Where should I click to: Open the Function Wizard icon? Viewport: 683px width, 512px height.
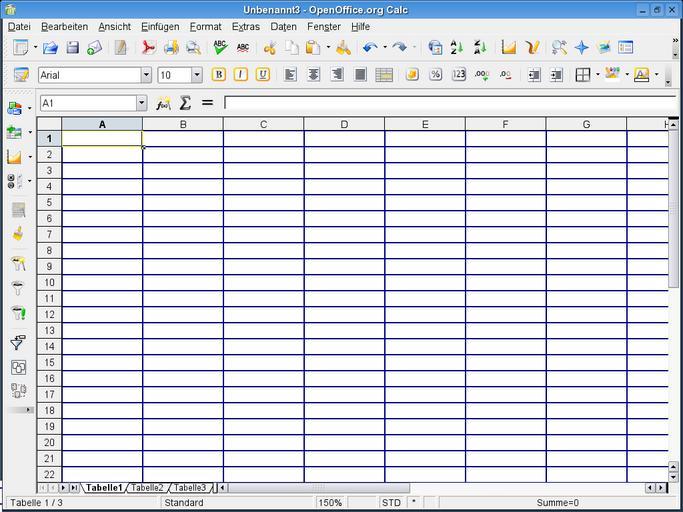pyautogui.click(x=163, y=103)
